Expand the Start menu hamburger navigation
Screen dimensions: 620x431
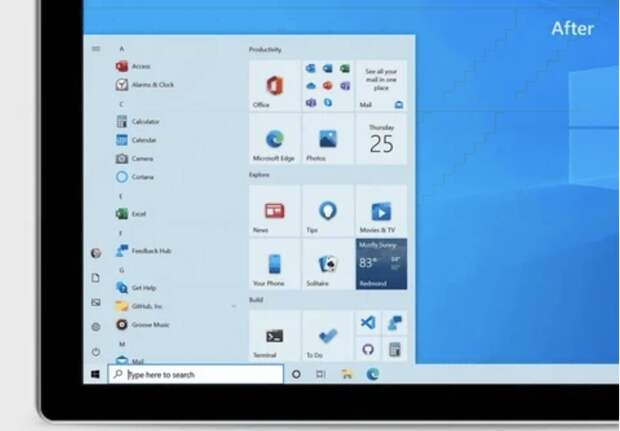(x=96, y=49)
